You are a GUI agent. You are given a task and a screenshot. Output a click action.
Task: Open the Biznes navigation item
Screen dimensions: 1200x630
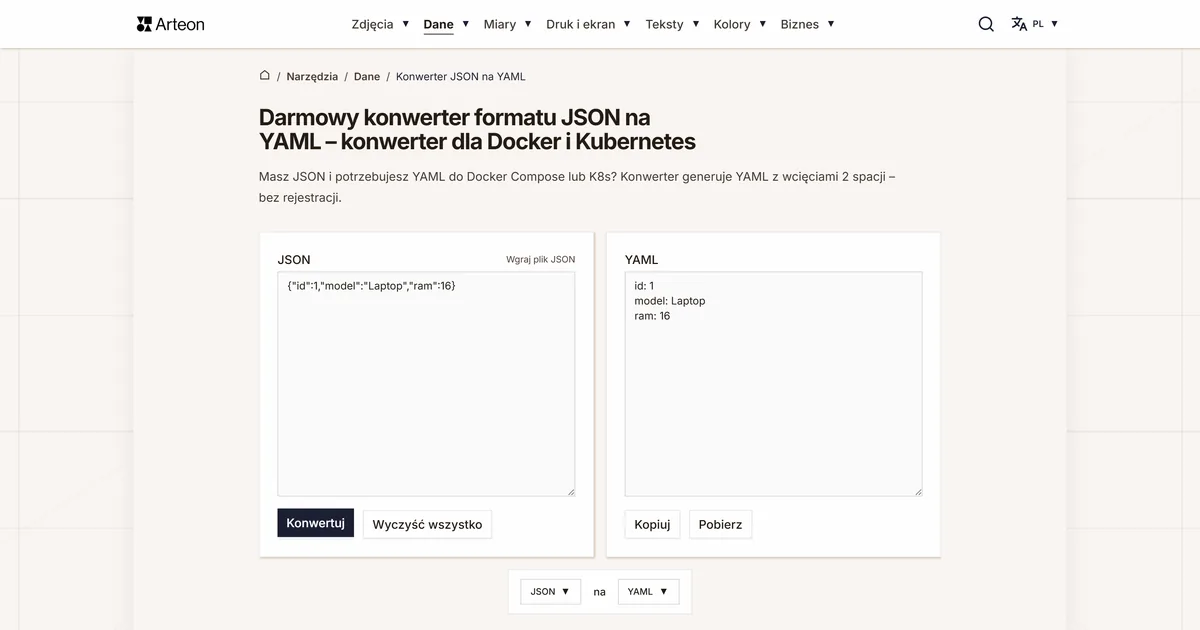[x=800, y=24]
